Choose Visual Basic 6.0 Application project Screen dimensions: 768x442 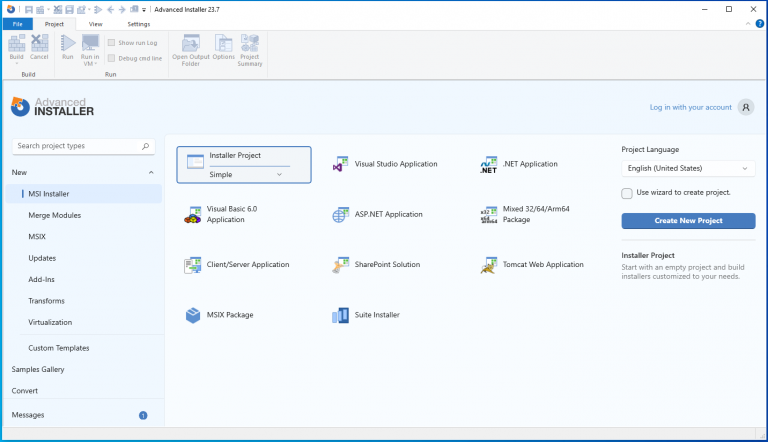click(220, 214)
